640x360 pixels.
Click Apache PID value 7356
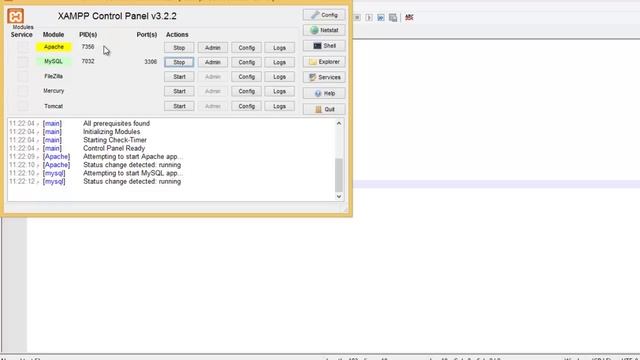[88, 47]
